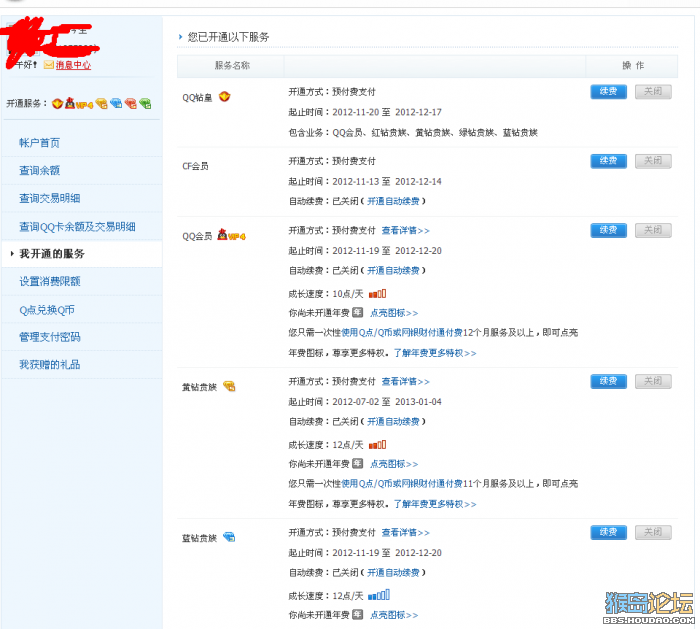The image size is (700, 629).
Task: Click the blue diamond icon beside 蓝钻贵族
Action: (229, 537)
